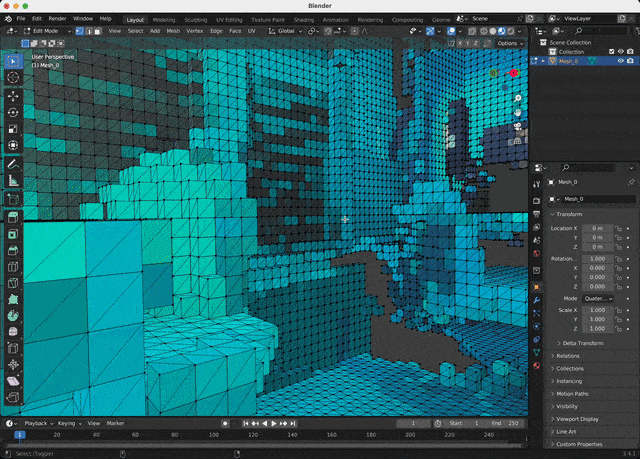Switch to Modeling workspace tab
640x459 pixels.
tap(164, 20)
